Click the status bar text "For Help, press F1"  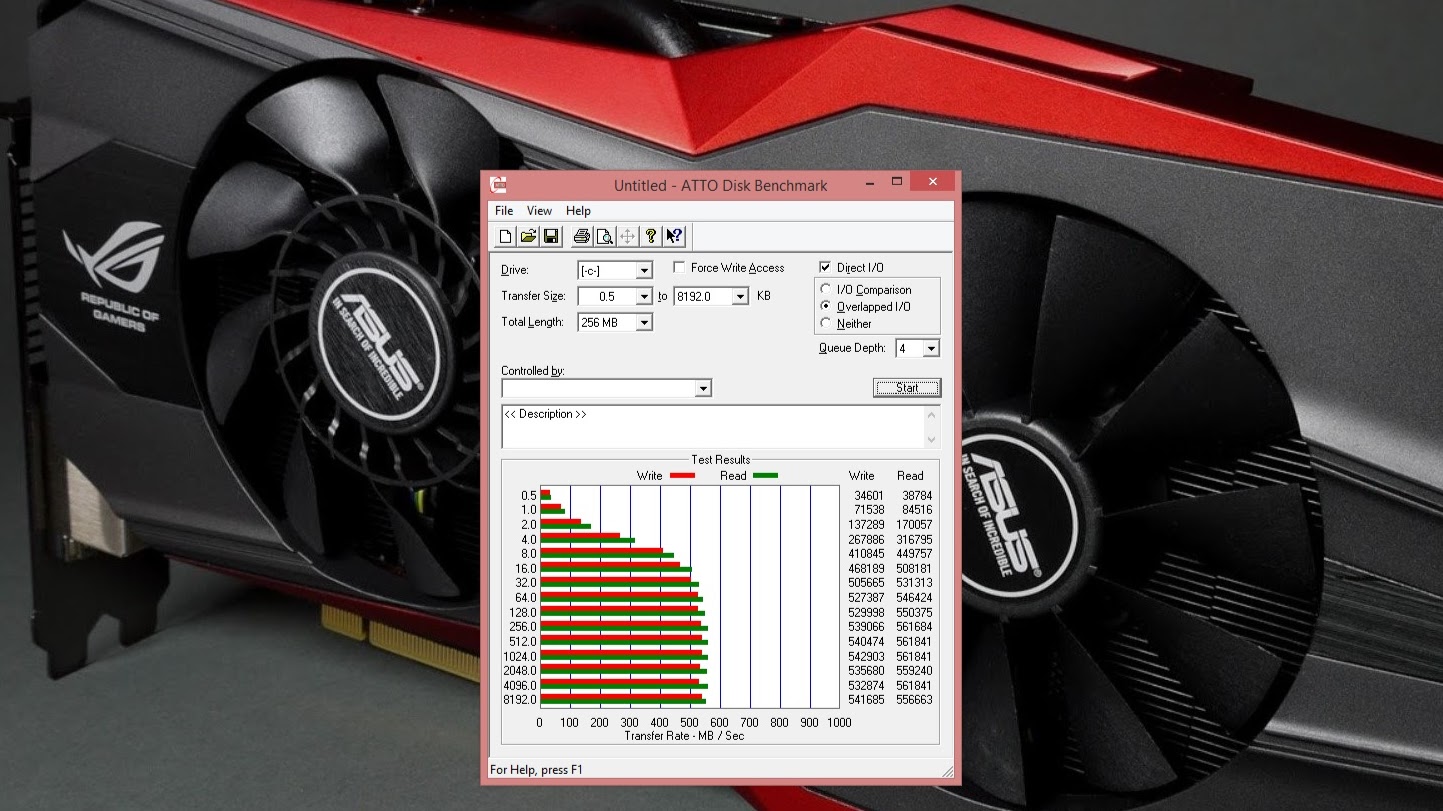536,770
